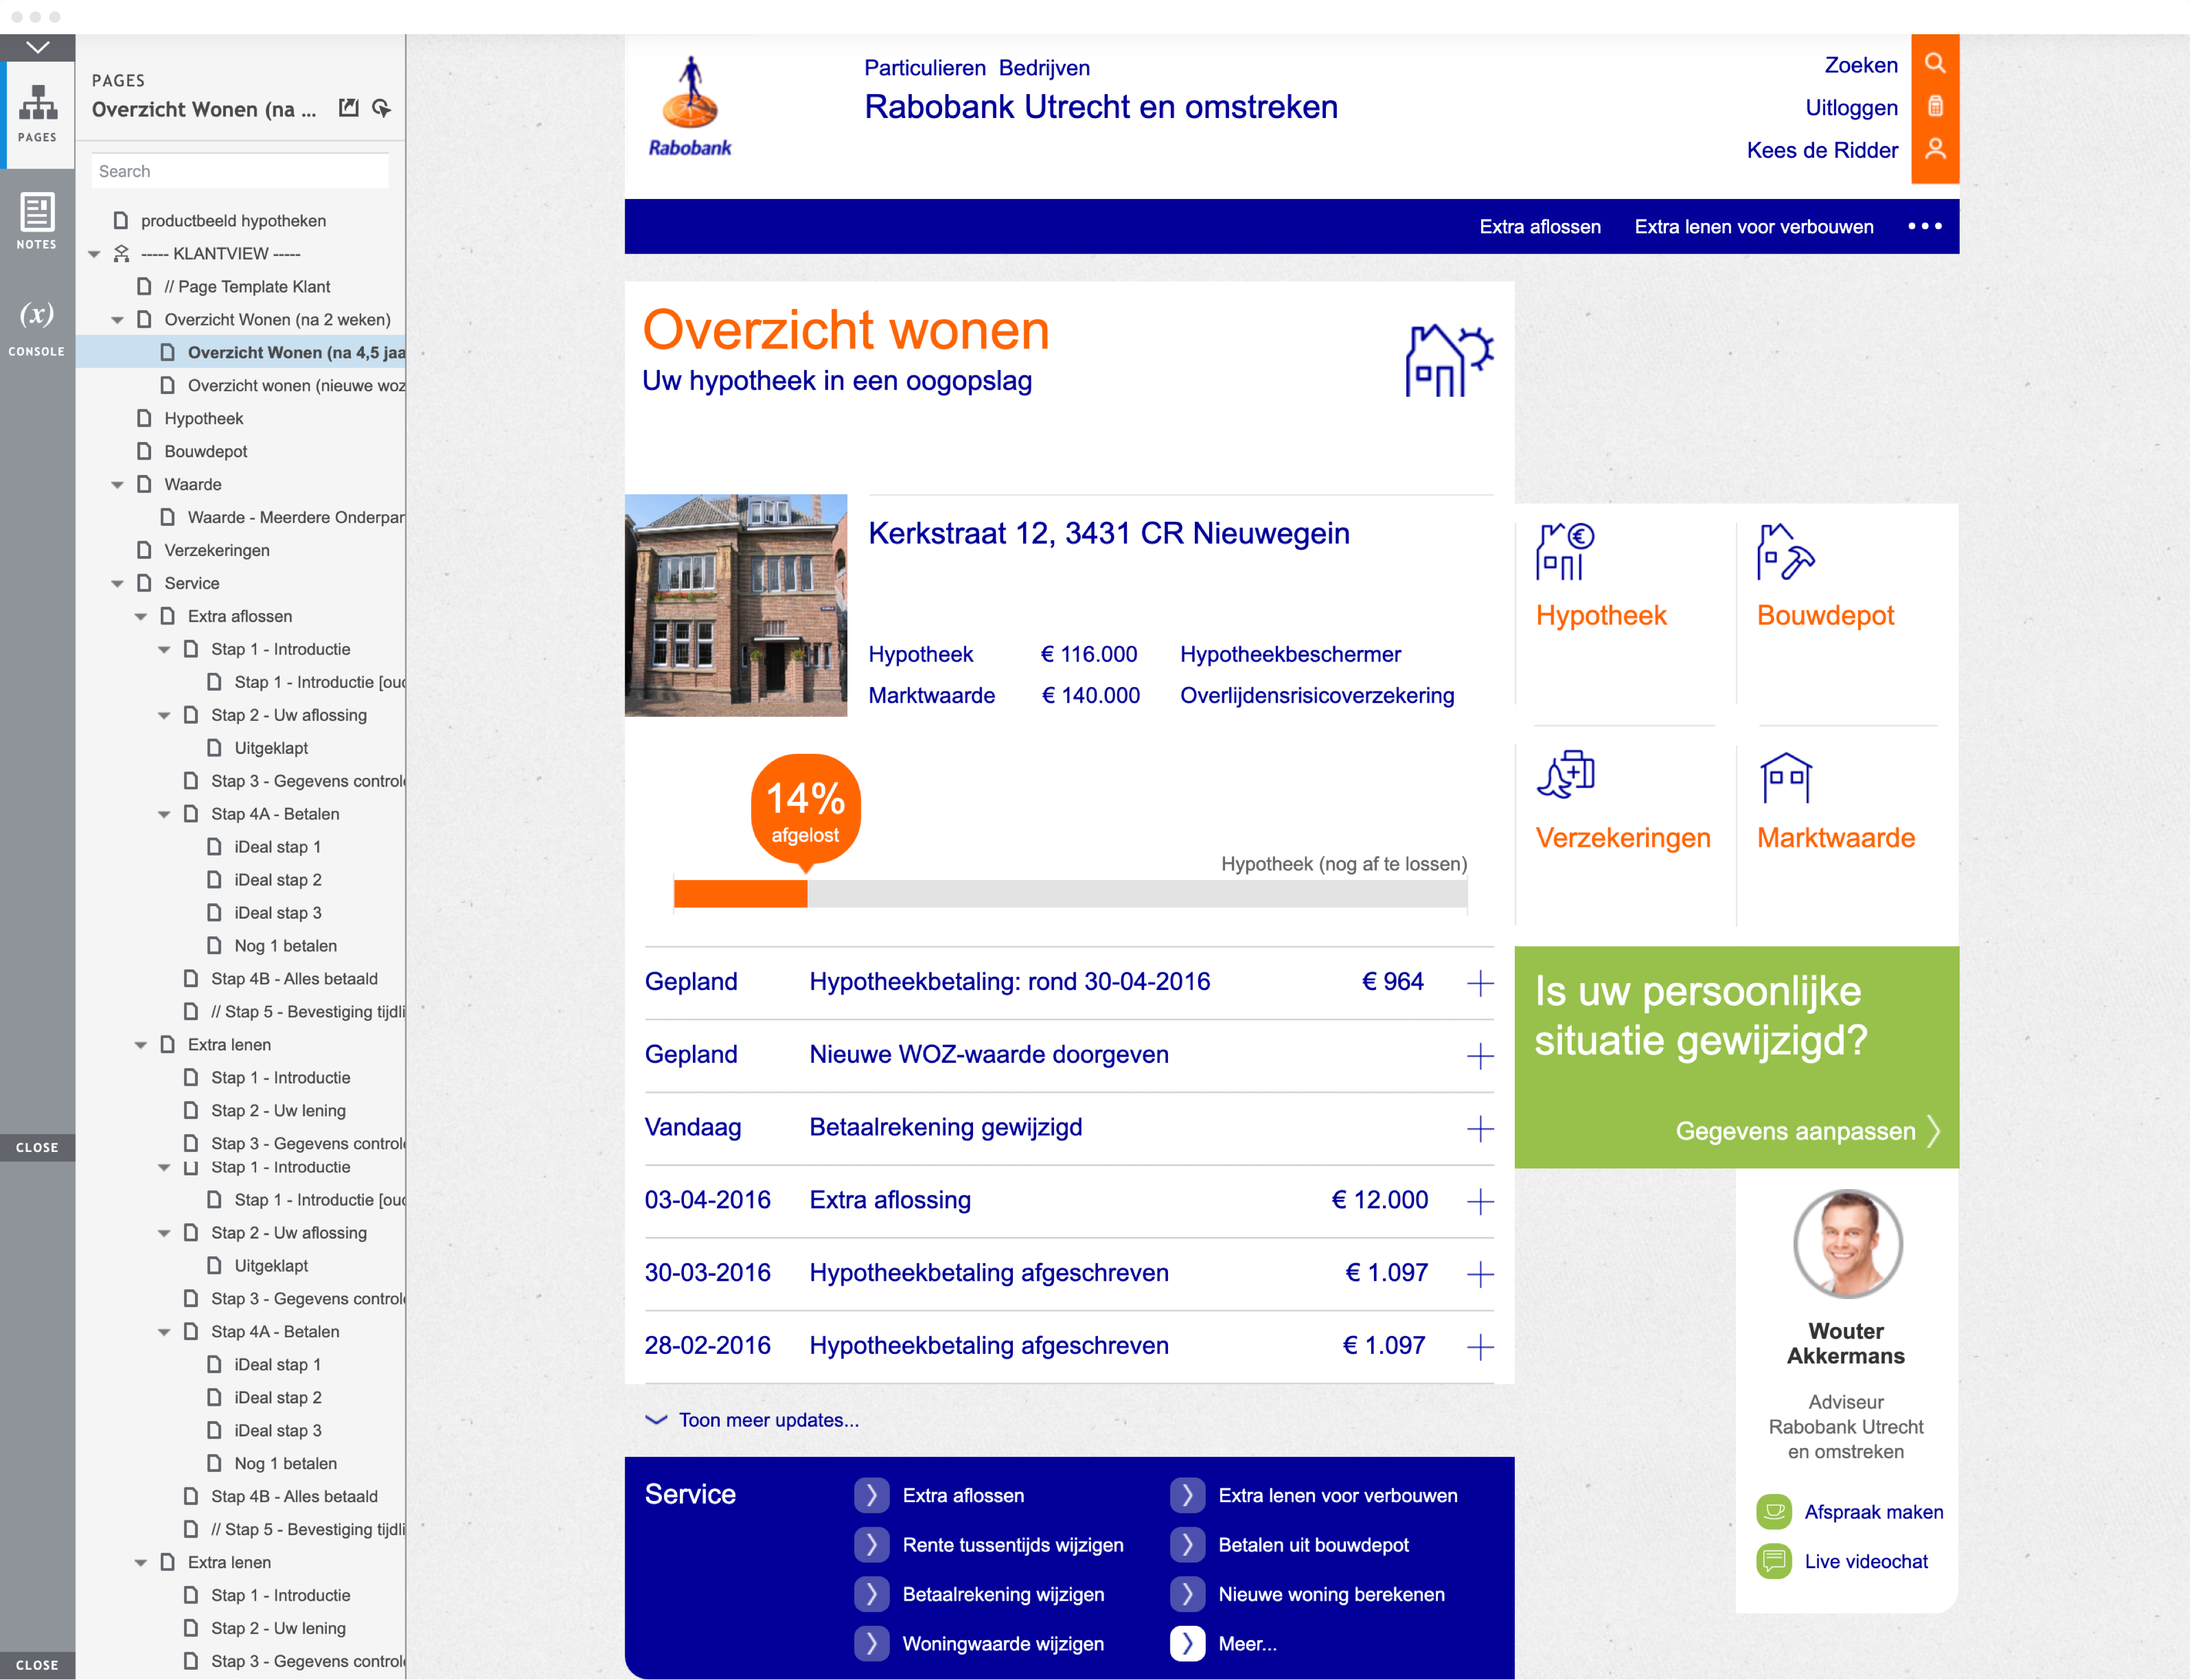Click the Marktwaarde € 140.000 value
Viewport: 2190px width, 1680px height.
pos(1090,695)
